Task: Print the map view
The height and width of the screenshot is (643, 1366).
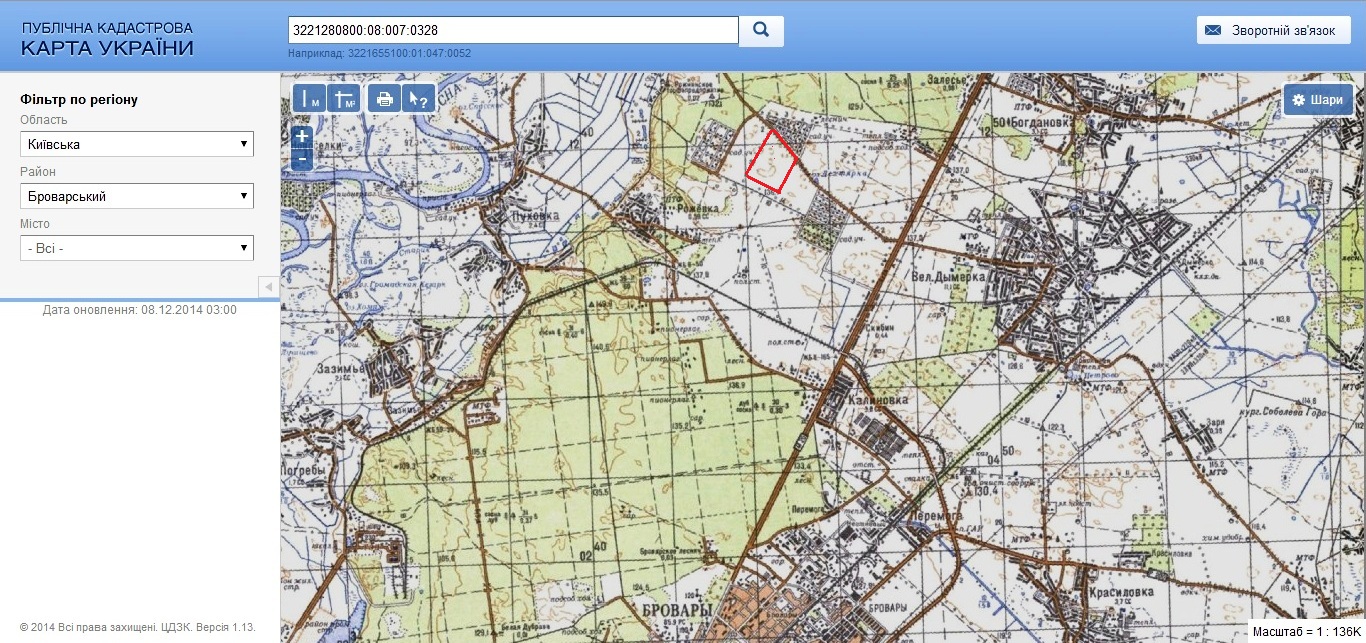Action: coord(384,99)
